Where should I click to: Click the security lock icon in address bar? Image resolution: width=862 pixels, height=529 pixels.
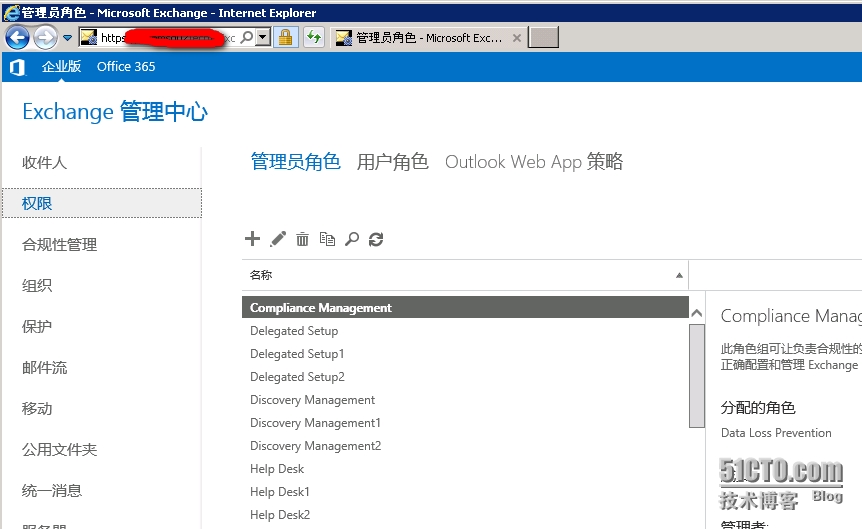(285, 37)
